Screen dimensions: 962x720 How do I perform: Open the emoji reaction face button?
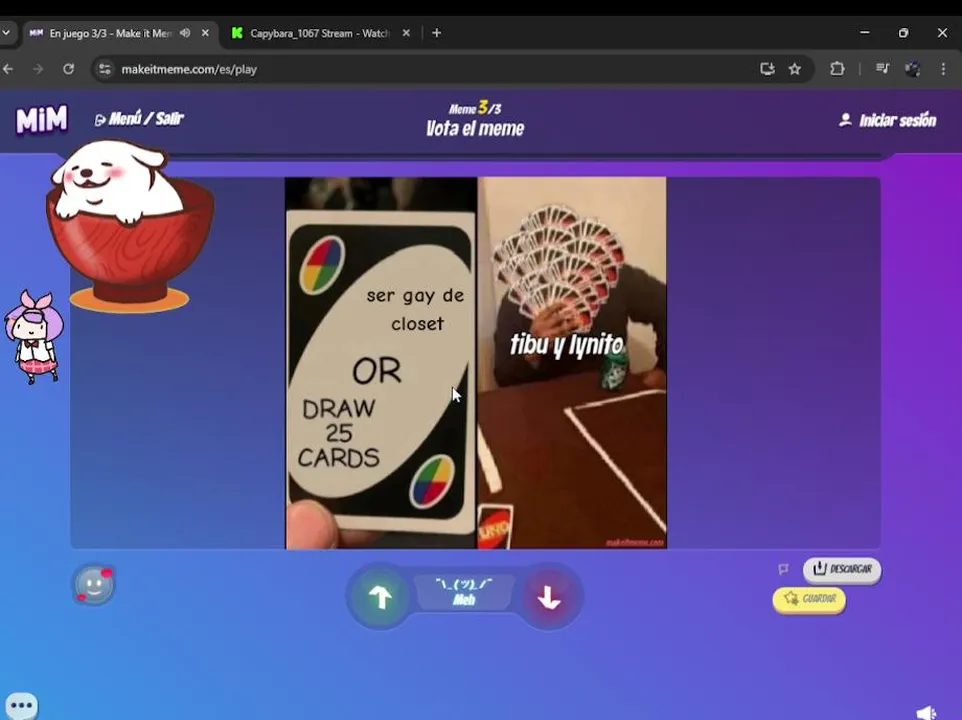point(94,585)
